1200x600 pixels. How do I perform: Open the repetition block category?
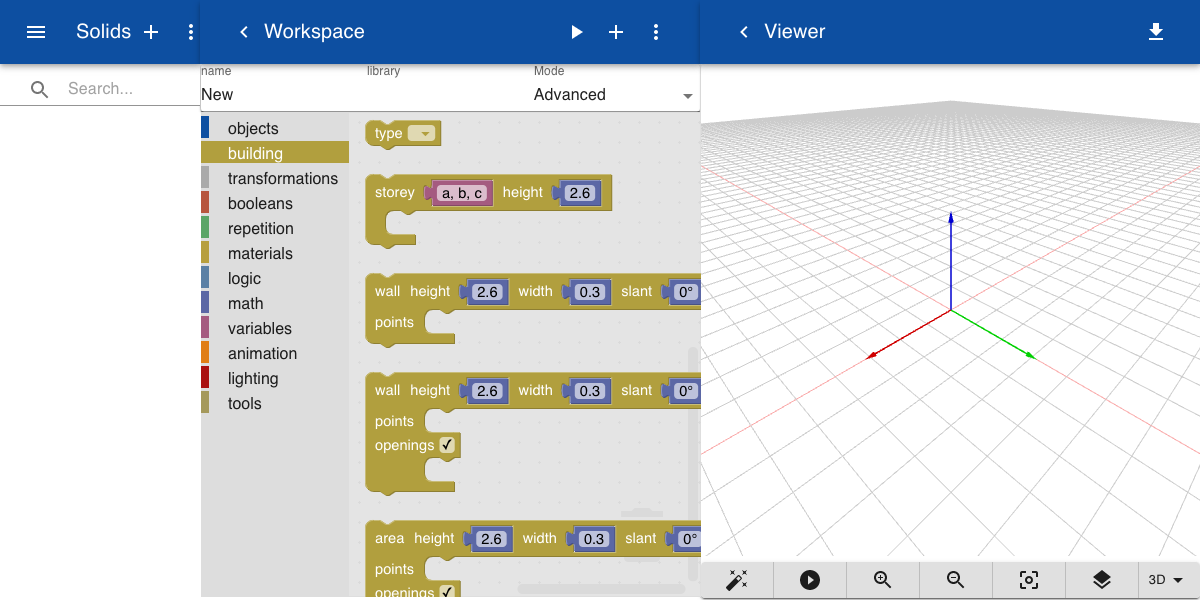pos(275,228)
